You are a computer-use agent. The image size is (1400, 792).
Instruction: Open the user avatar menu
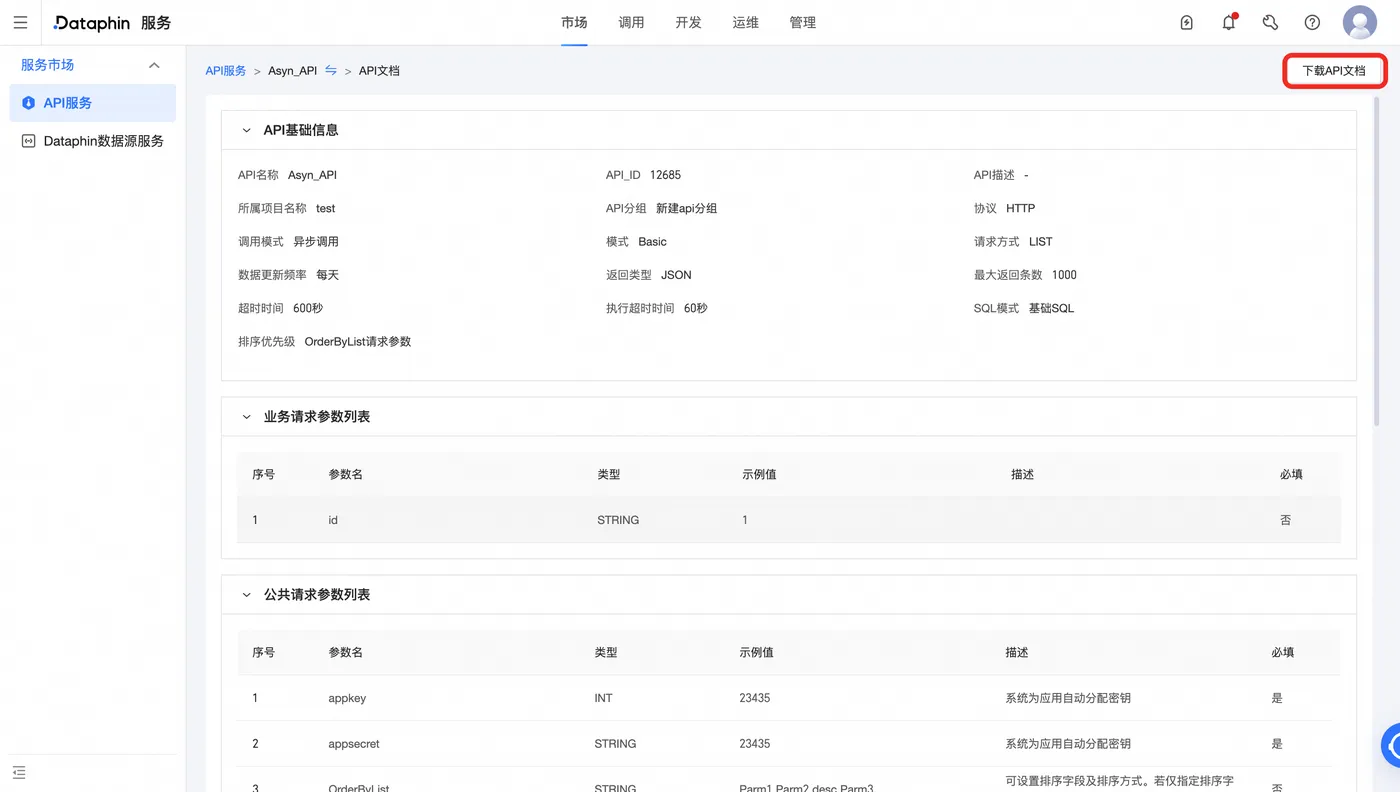(x=1360, y=22)
